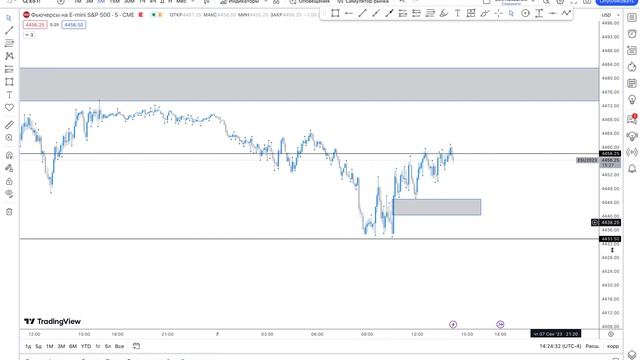The image size is (640, 360).
Task: Click the large gray zone rectangle at top of chart
Action: pos(309,84)
